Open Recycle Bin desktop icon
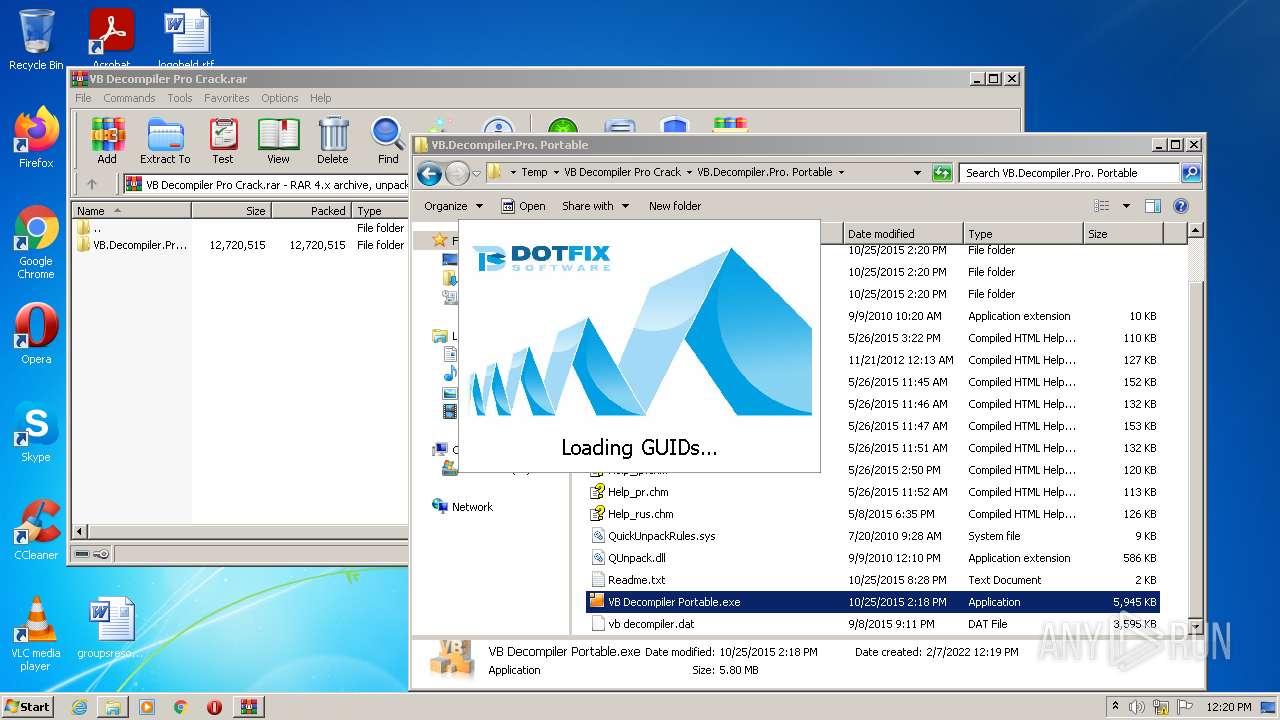Image resolution: width=1280 pixels, height=720 pixels. click(x=36, y=40)
